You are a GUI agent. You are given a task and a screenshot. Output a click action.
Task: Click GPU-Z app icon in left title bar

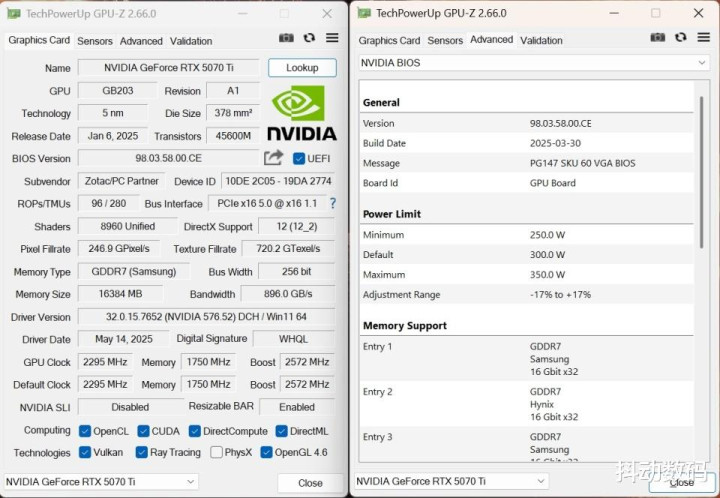pos(13,14)
